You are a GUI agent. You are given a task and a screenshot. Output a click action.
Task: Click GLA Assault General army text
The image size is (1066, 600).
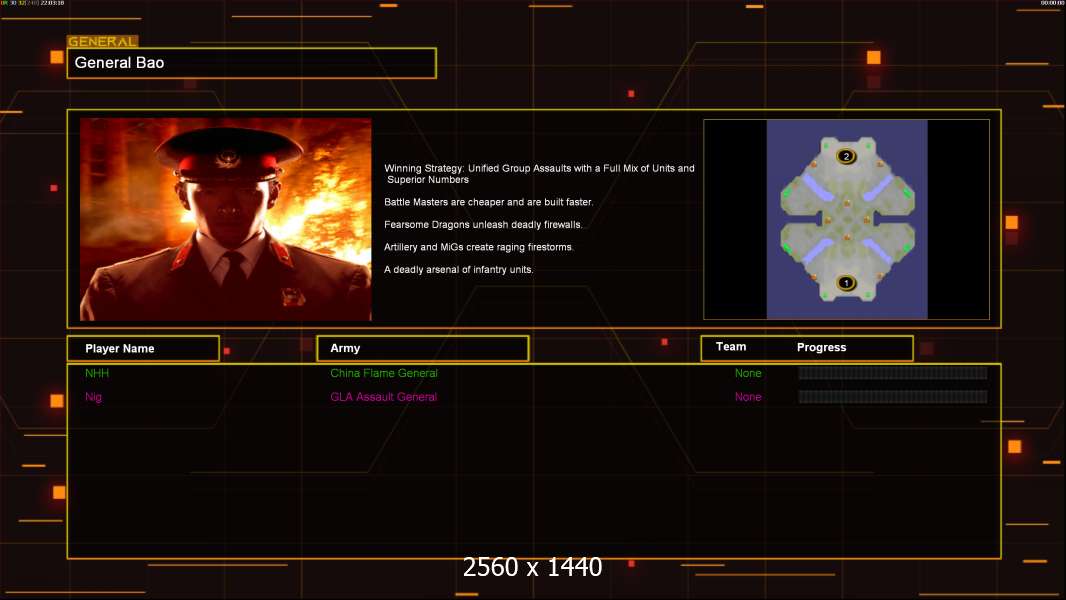click(x=383, y=397)
